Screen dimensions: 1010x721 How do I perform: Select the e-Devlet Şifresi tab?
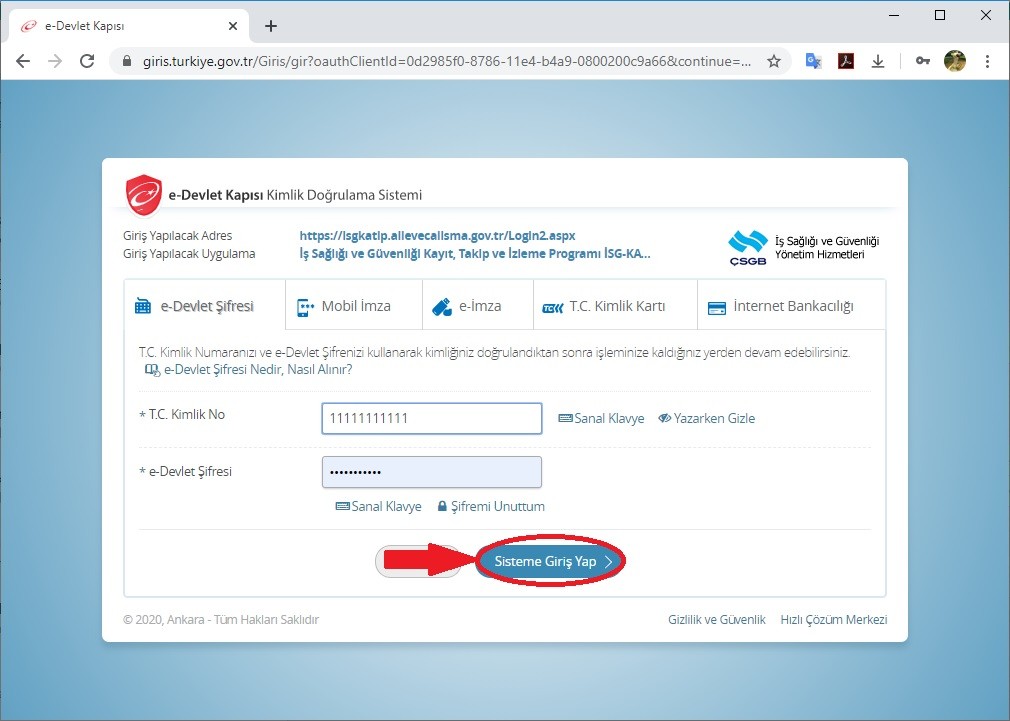coord(204,305)
